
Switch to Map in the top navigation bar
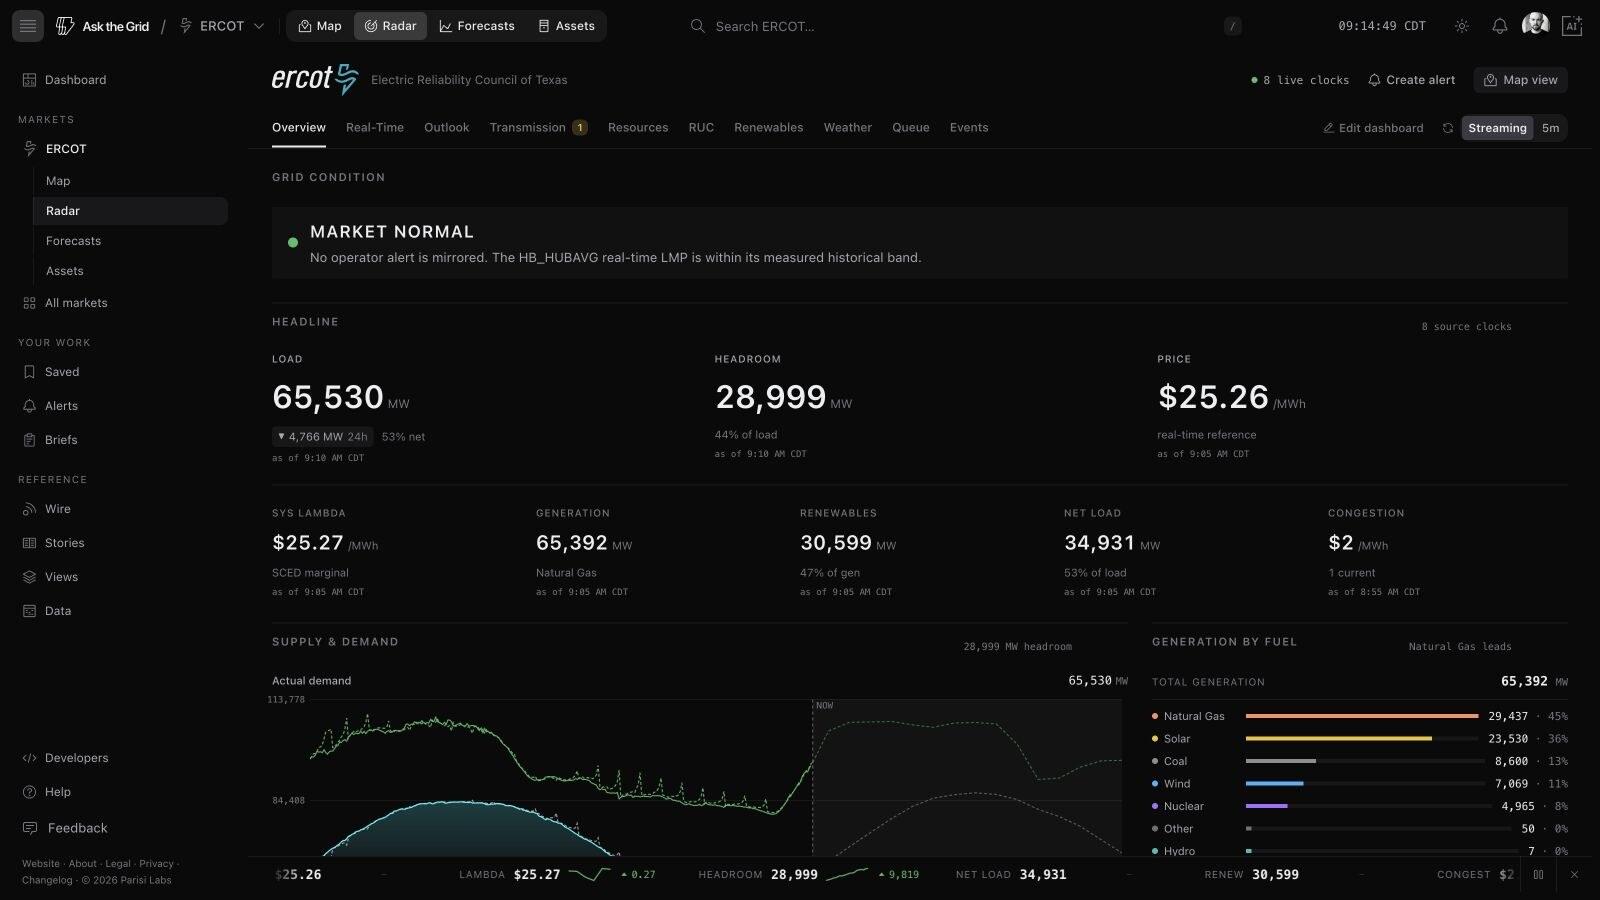pos(320,26)
